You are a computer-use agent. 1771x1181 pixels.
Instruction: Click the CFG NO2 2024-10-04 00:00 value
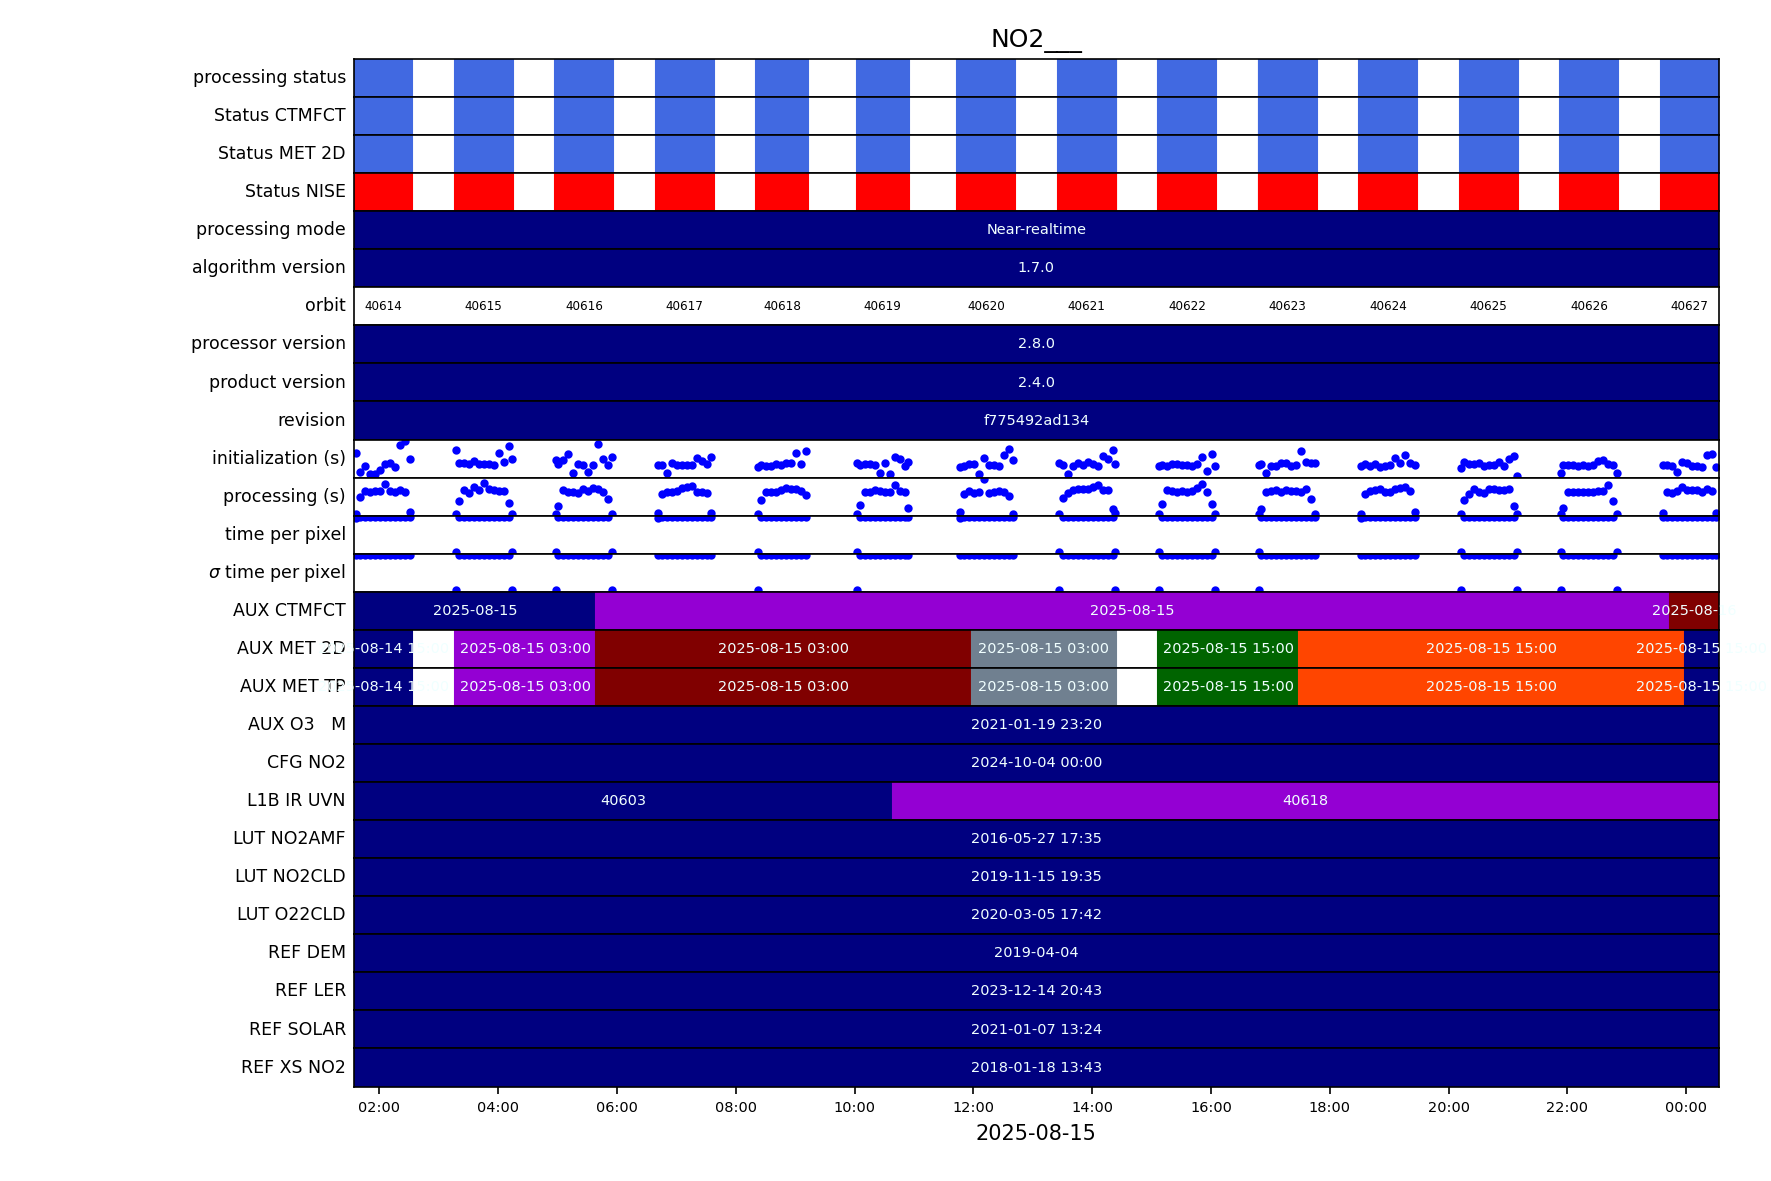[x=1035, y=763]
